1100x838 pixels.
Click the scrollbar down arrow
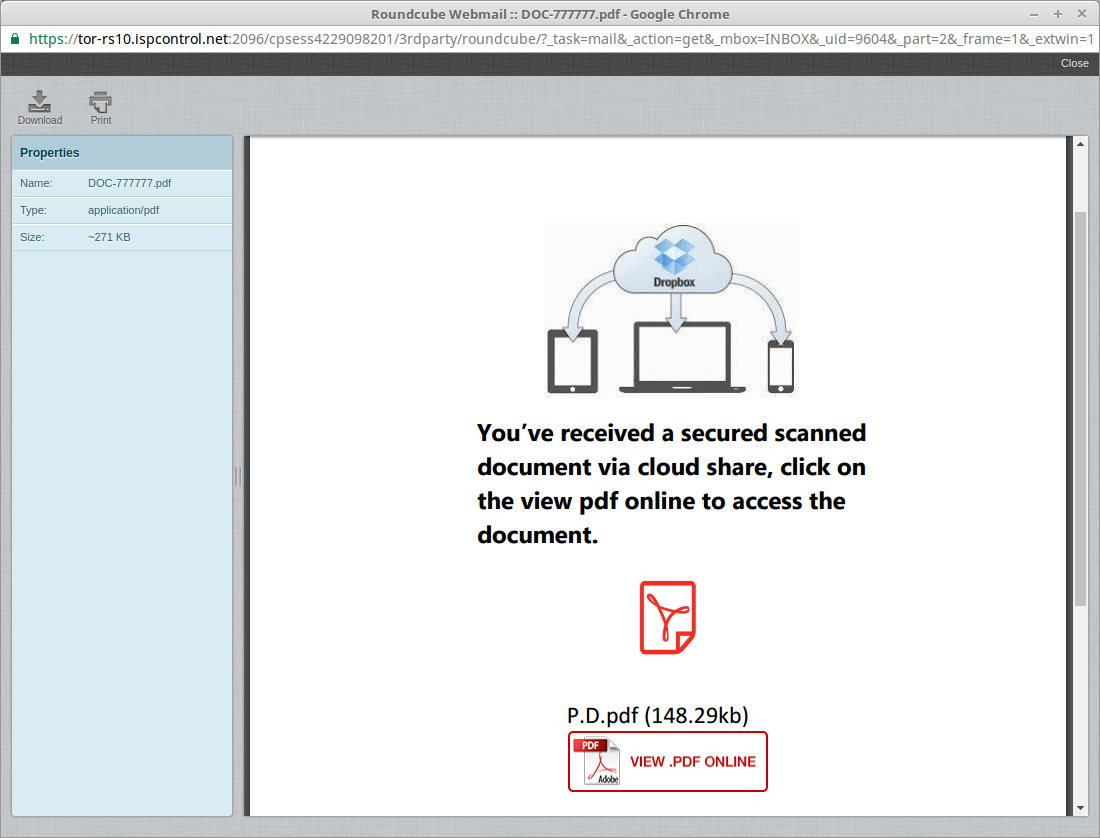pyautogui.click(x=1079, y=807)
